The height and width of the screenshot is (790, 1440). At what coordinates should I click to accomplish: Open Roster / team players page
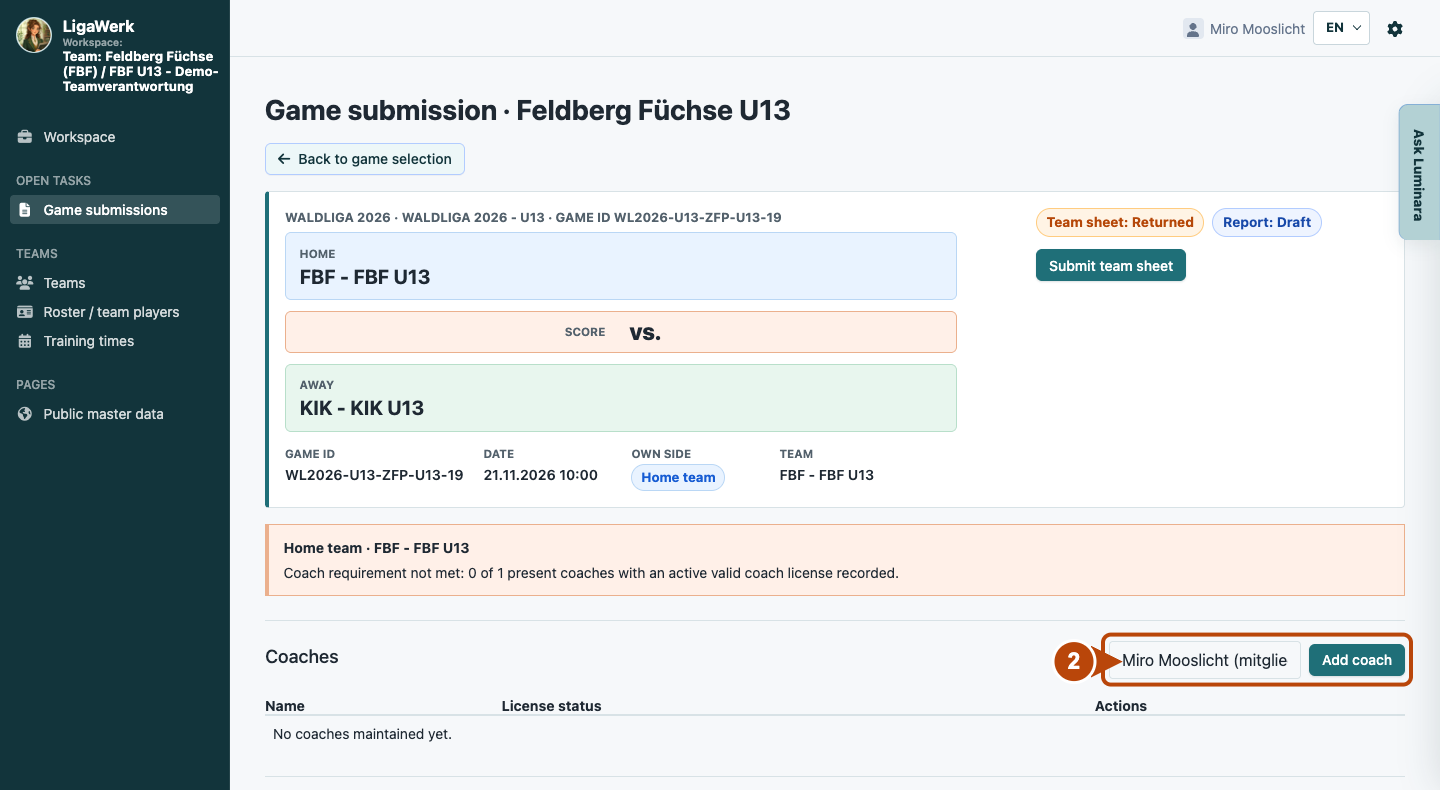pyautogui.click(x=115, y=312)
